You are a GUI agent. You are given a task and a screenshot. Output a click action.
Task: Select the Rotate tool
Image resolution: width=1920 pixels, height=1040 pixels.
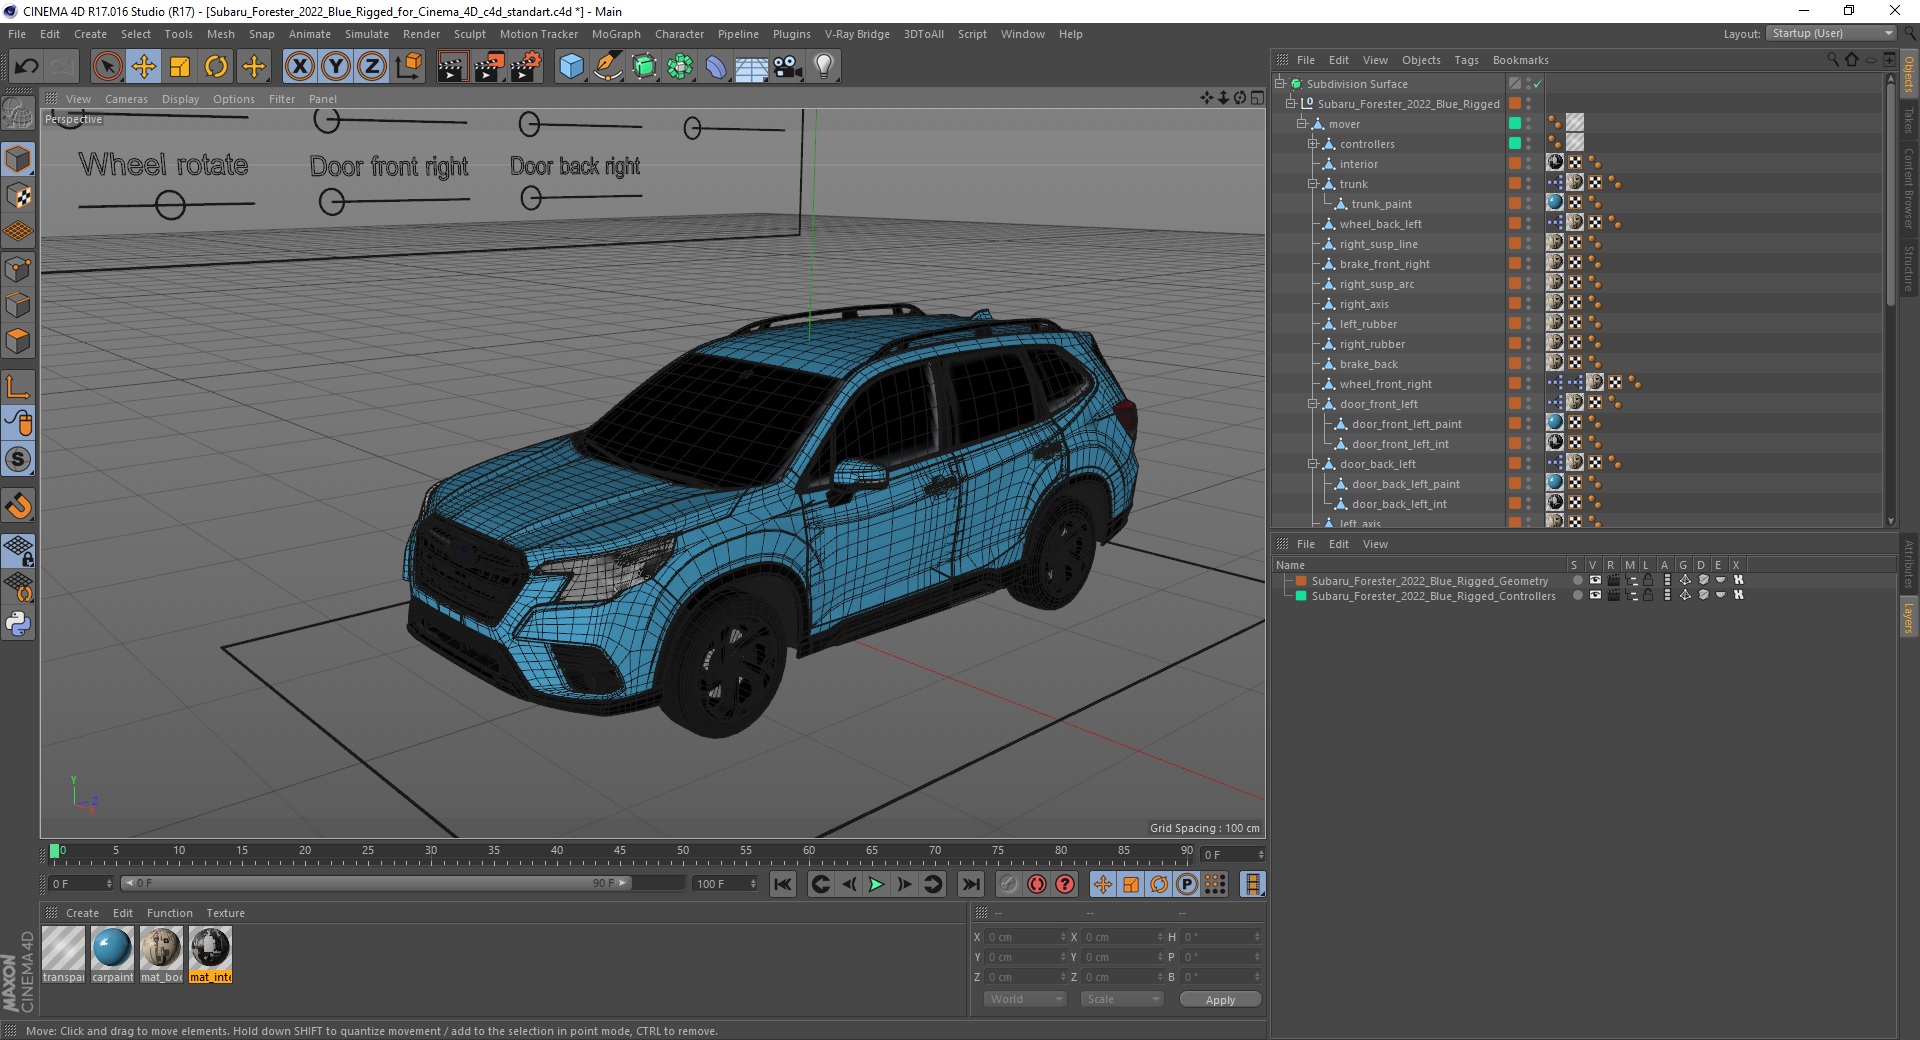(x=216, y=67)
